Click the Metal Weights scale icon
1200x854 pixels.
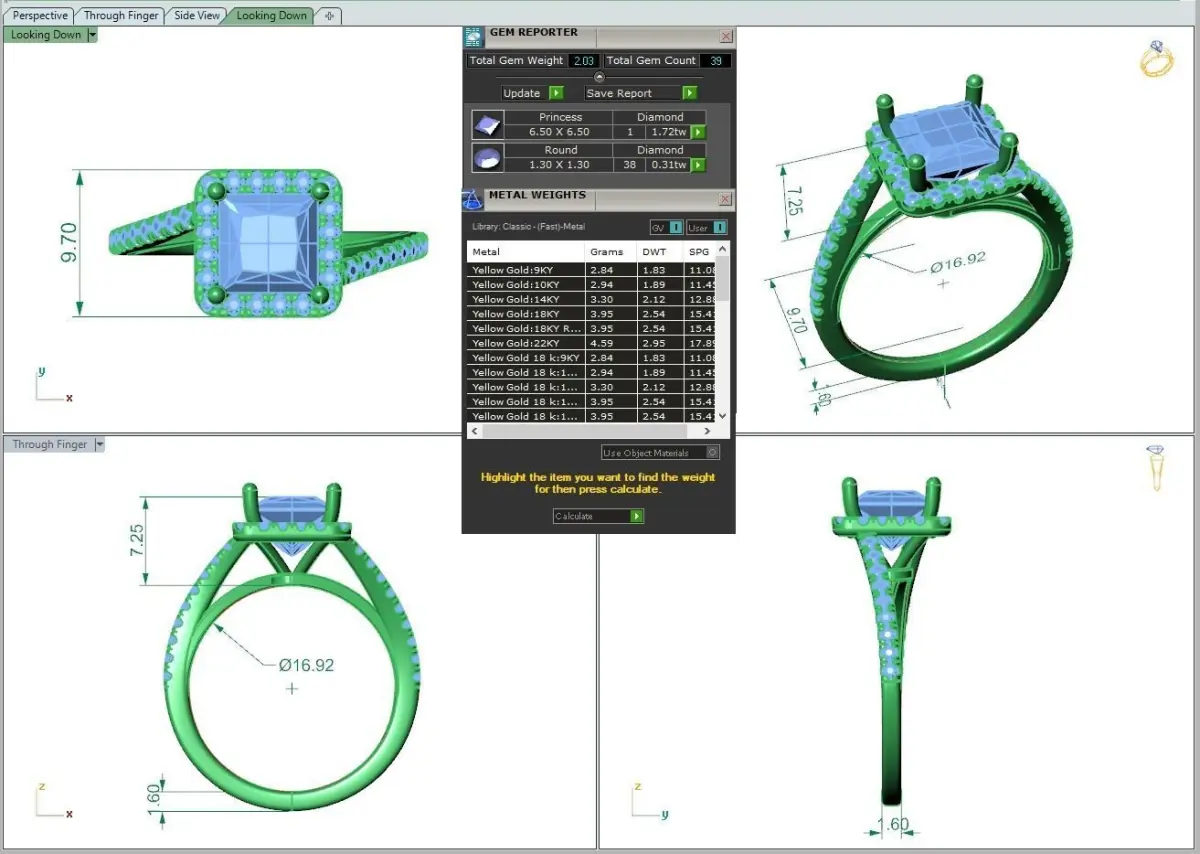(x=472, y=199)
